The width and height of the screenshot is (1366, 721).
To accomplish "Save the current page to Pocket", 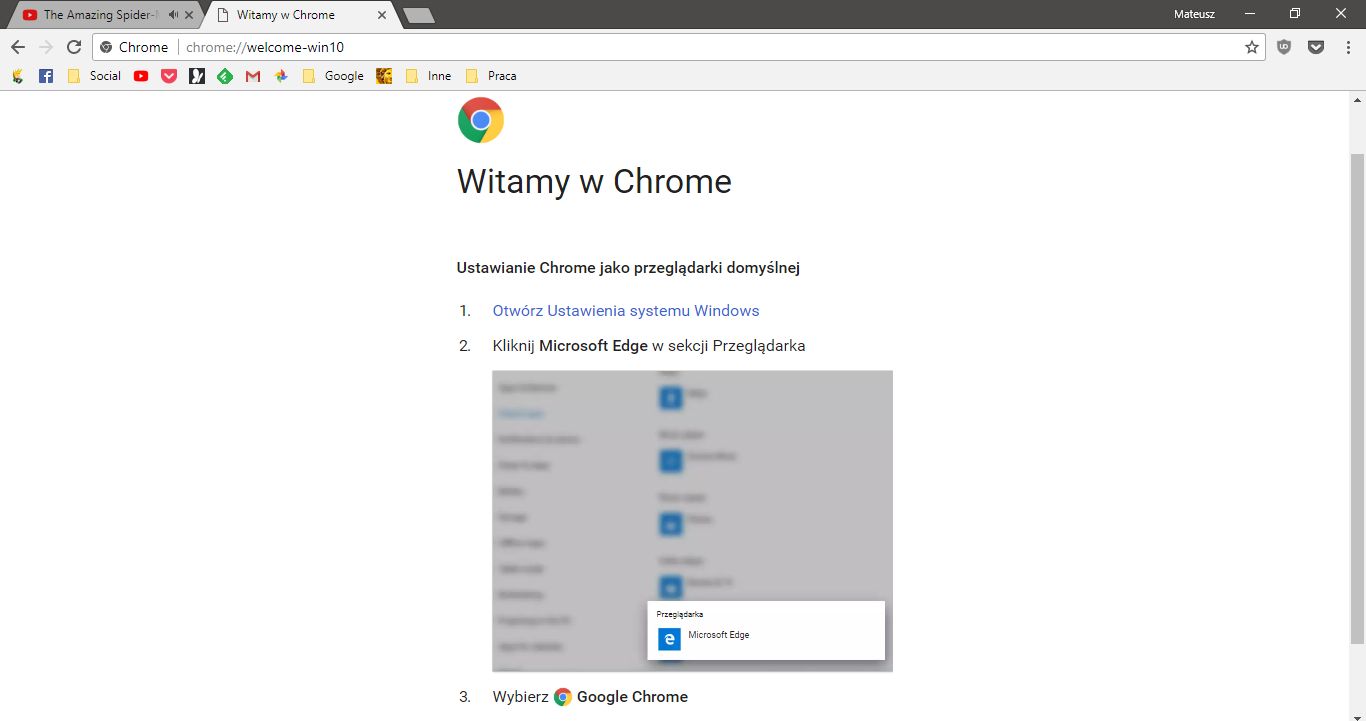I will (x=1316, y=46).
